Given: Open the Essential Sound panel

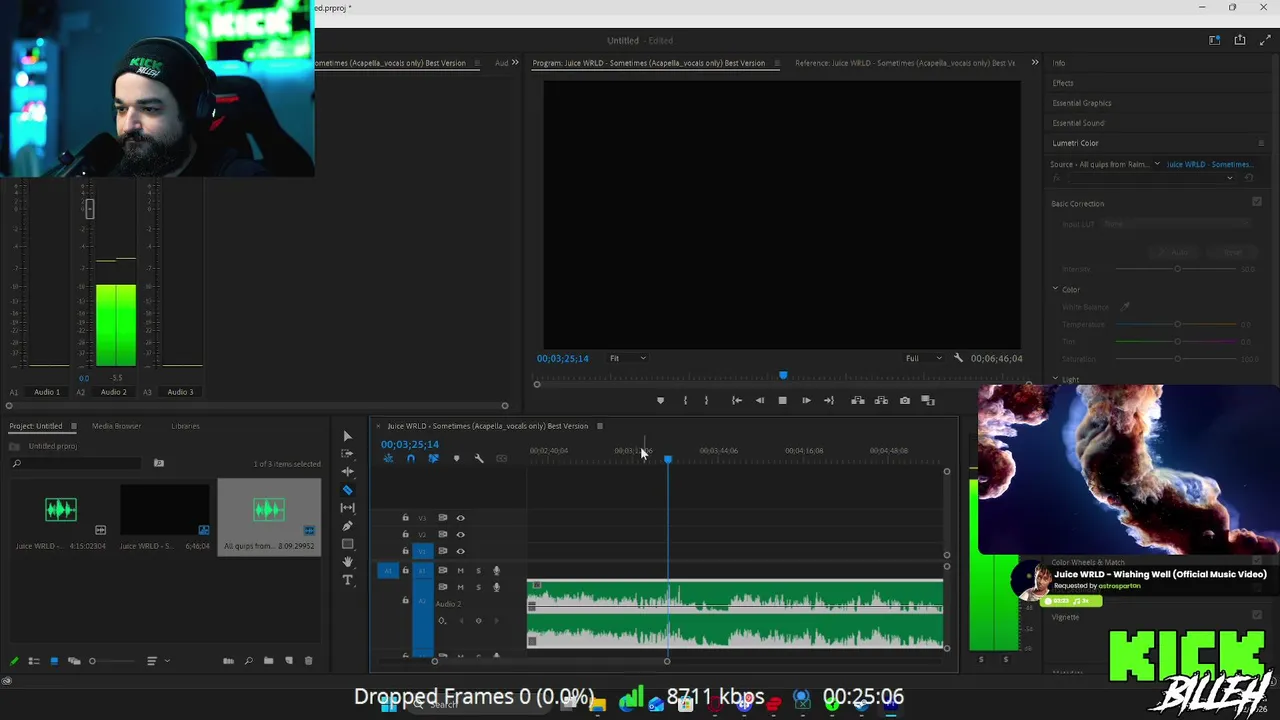Looking at the screenshot, I should [1078, 123].
